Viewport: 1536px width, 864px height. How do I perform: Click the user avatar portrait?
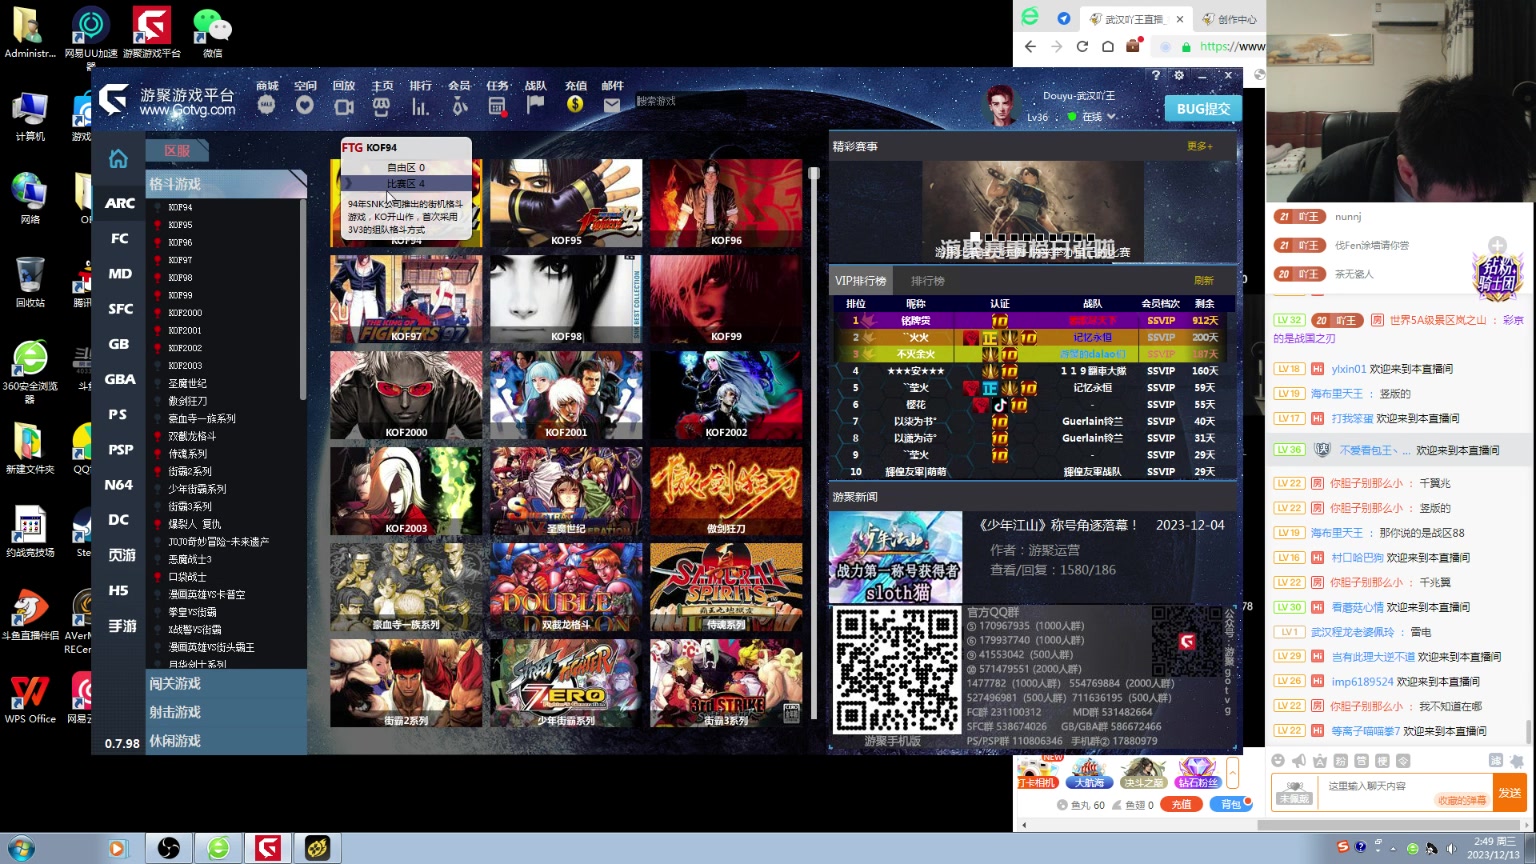(1000, 105)
